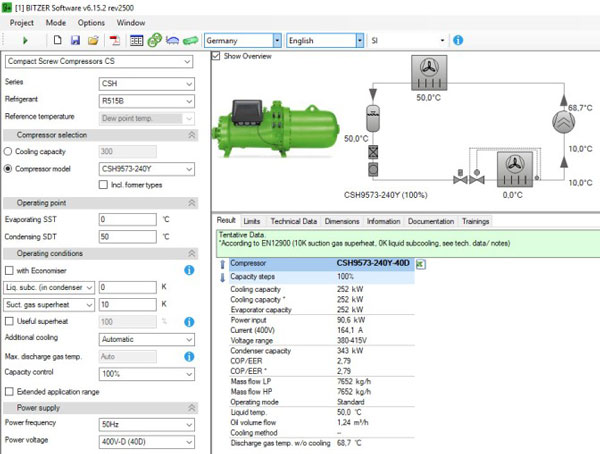This screenshot has height=454, width=600.
Task: Switch to the Information tab
Action: click(x=383, y=221)
